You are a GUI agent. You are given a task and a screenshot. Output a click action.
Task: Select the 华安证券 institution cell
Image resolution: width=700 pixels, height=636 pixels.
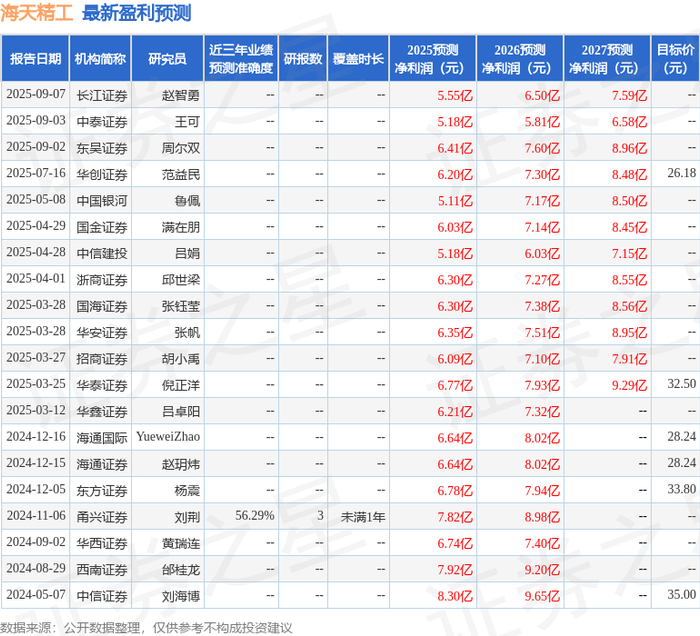pyautogui.click(x=102, y=332)
